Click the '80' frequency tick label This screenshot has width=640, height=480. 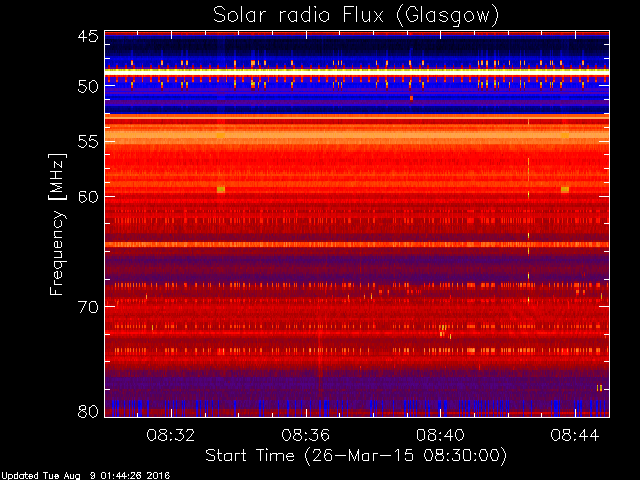[x=88, y=411]
